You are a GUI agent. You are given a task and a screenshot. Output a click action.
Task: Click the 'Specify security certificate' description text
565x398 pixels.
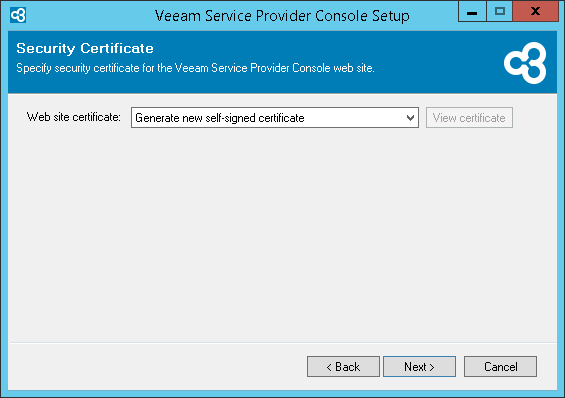[195, 68]
